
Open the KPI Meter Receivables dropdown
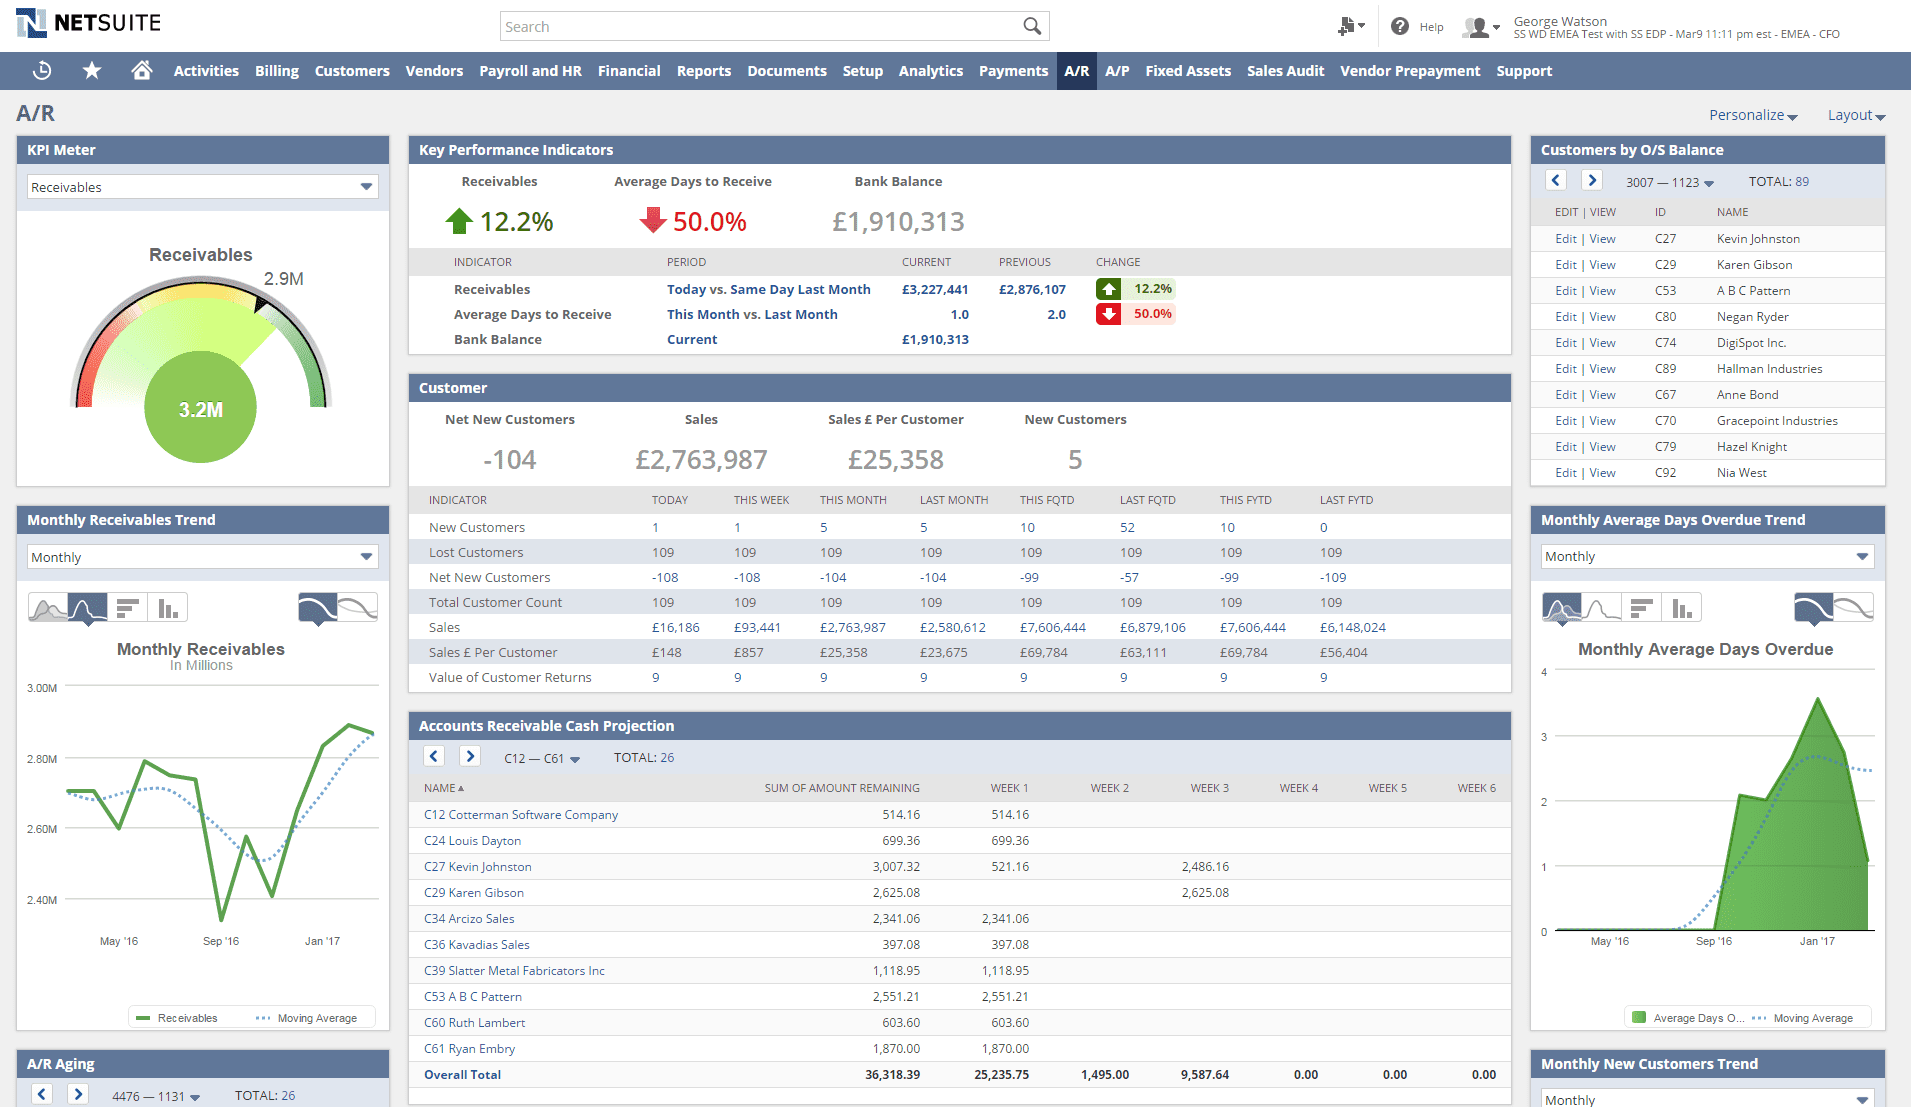pyautogui.click(x=203, y=187)
